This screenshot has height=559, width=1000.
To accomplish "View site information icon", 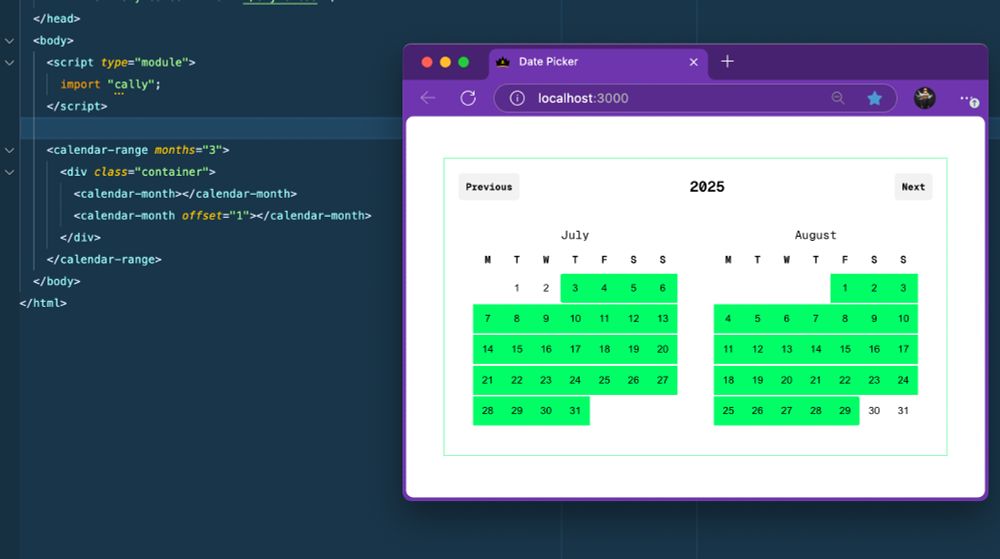I will point(517,98).
